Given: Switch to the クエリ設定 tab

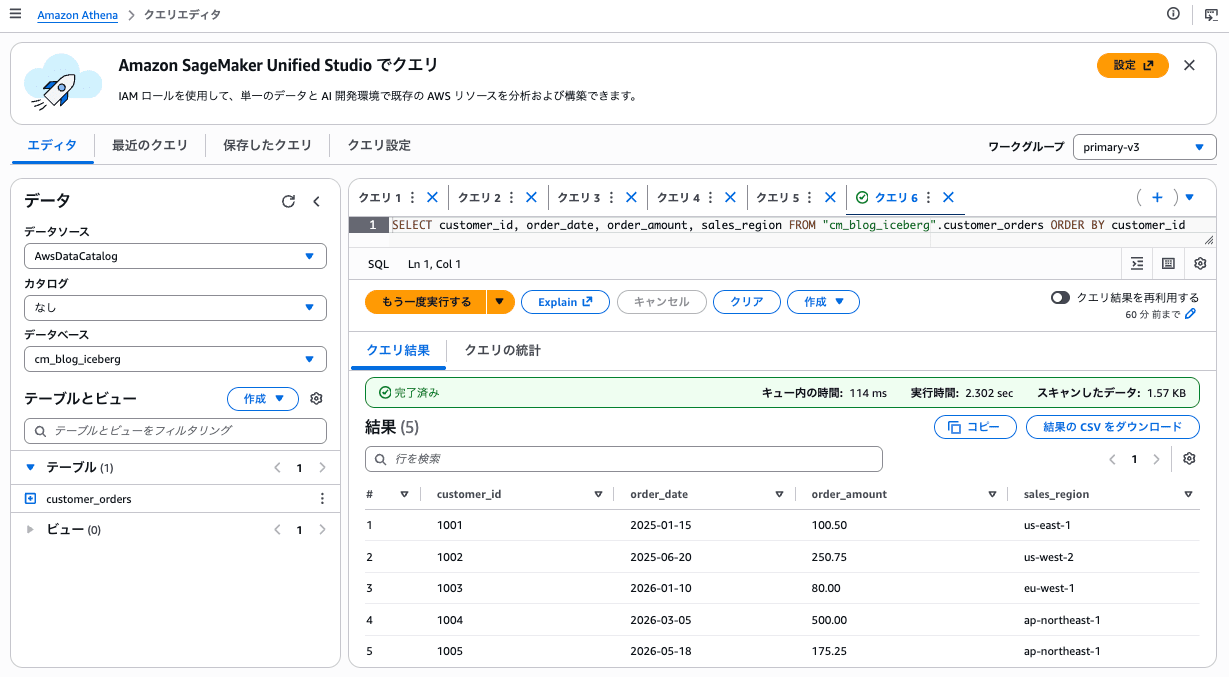Looking at the screenshot, I should [379, 145].
